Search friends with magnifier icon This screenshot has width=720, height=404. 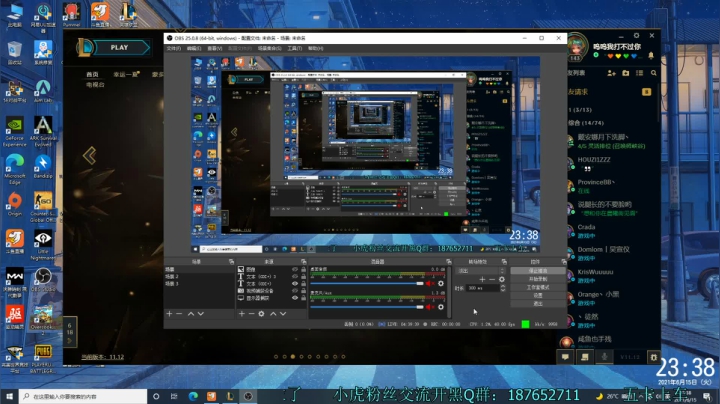click(653, 73)
